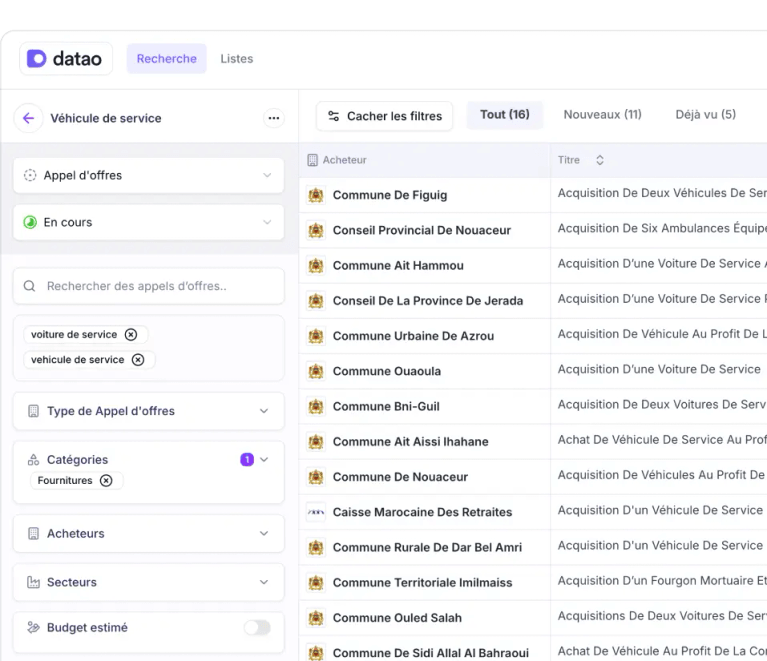Click the Categories count badge

coord(247,459)
